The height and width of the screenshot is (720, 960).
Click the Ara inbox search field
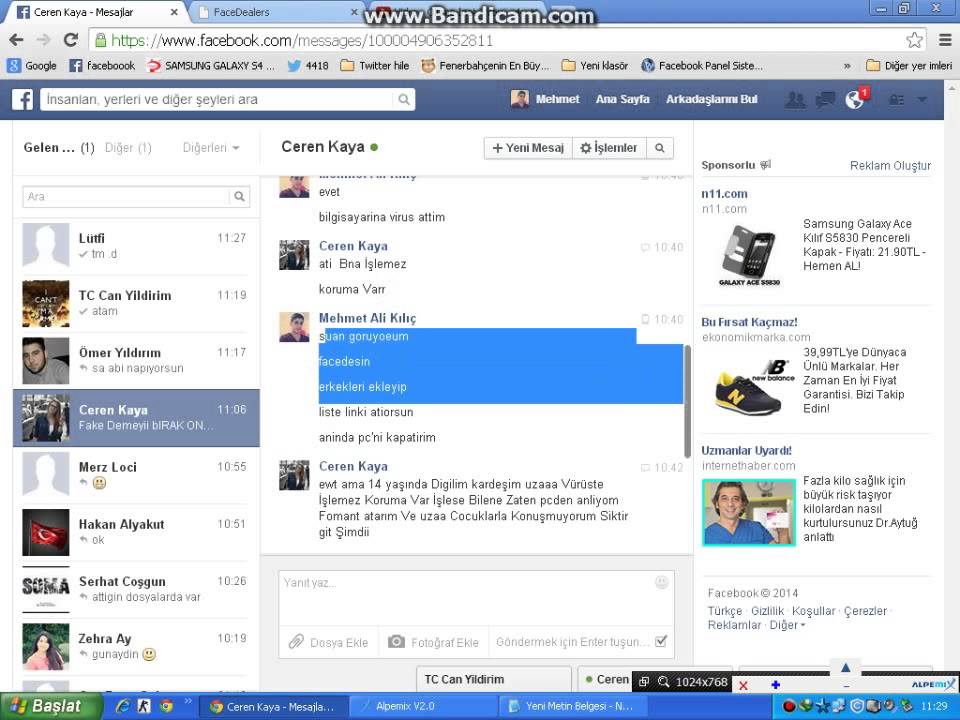pyautogui.click(x=126, y=197)
